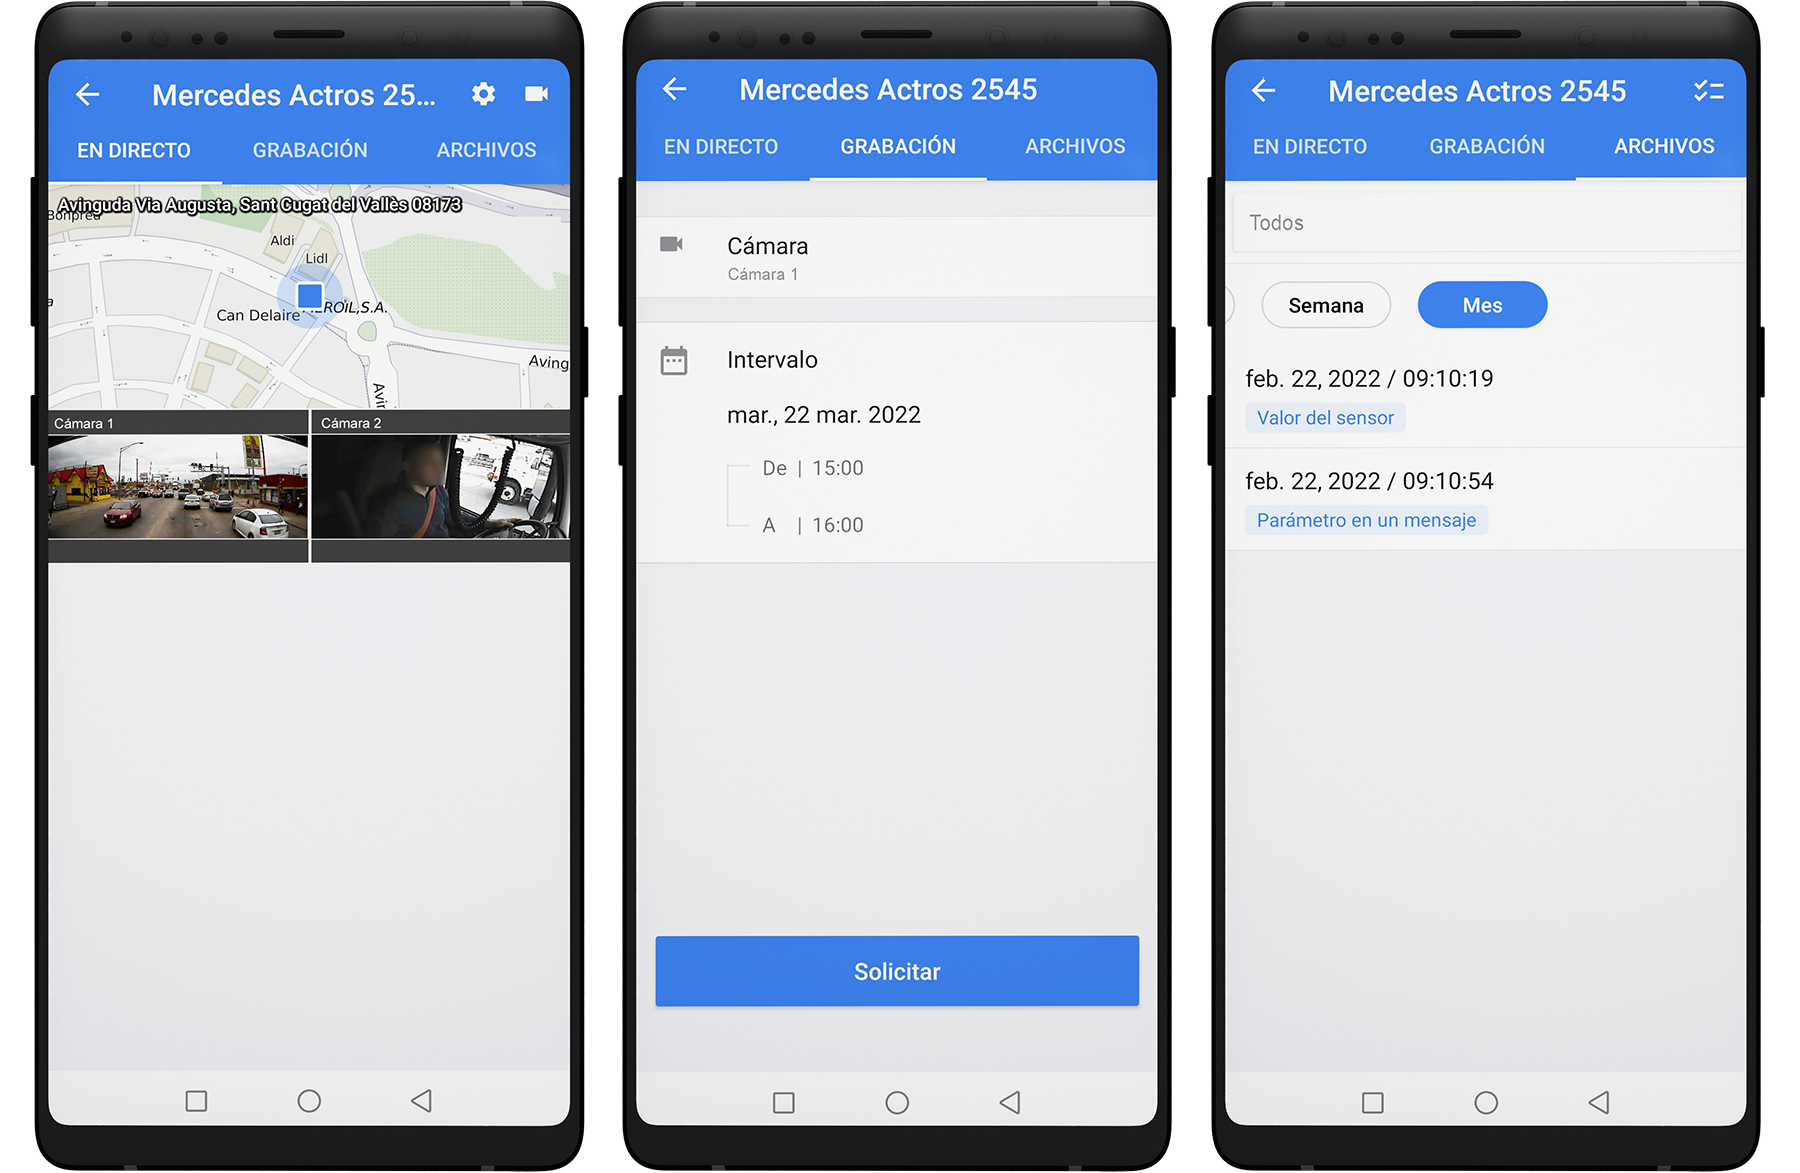
Task: Switch to GRABACIÓN tab on live screen
Action: pyautogui.click(x=310, y=150)
